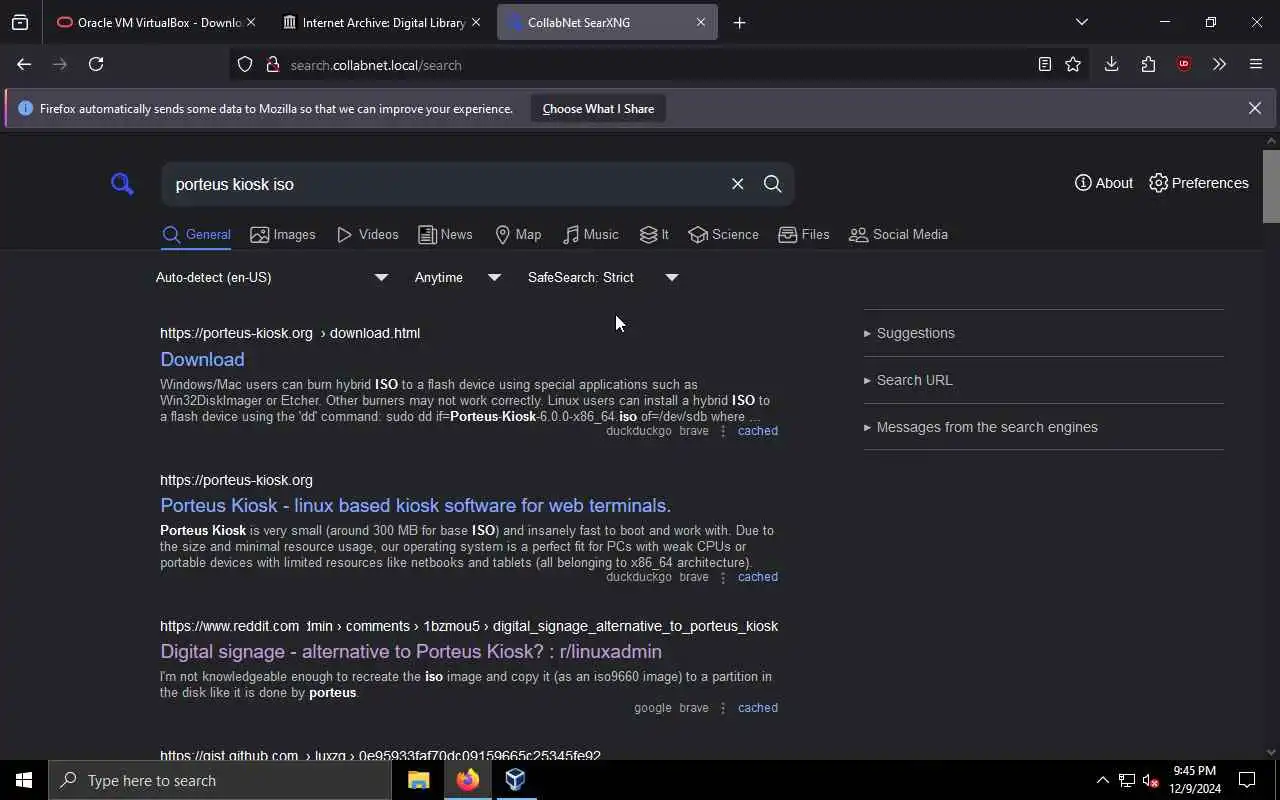Open the Auto-detect (en-US) language dropdown
Image resolution: width=1280 pixels, height=800 pixels.
point(272,277)
